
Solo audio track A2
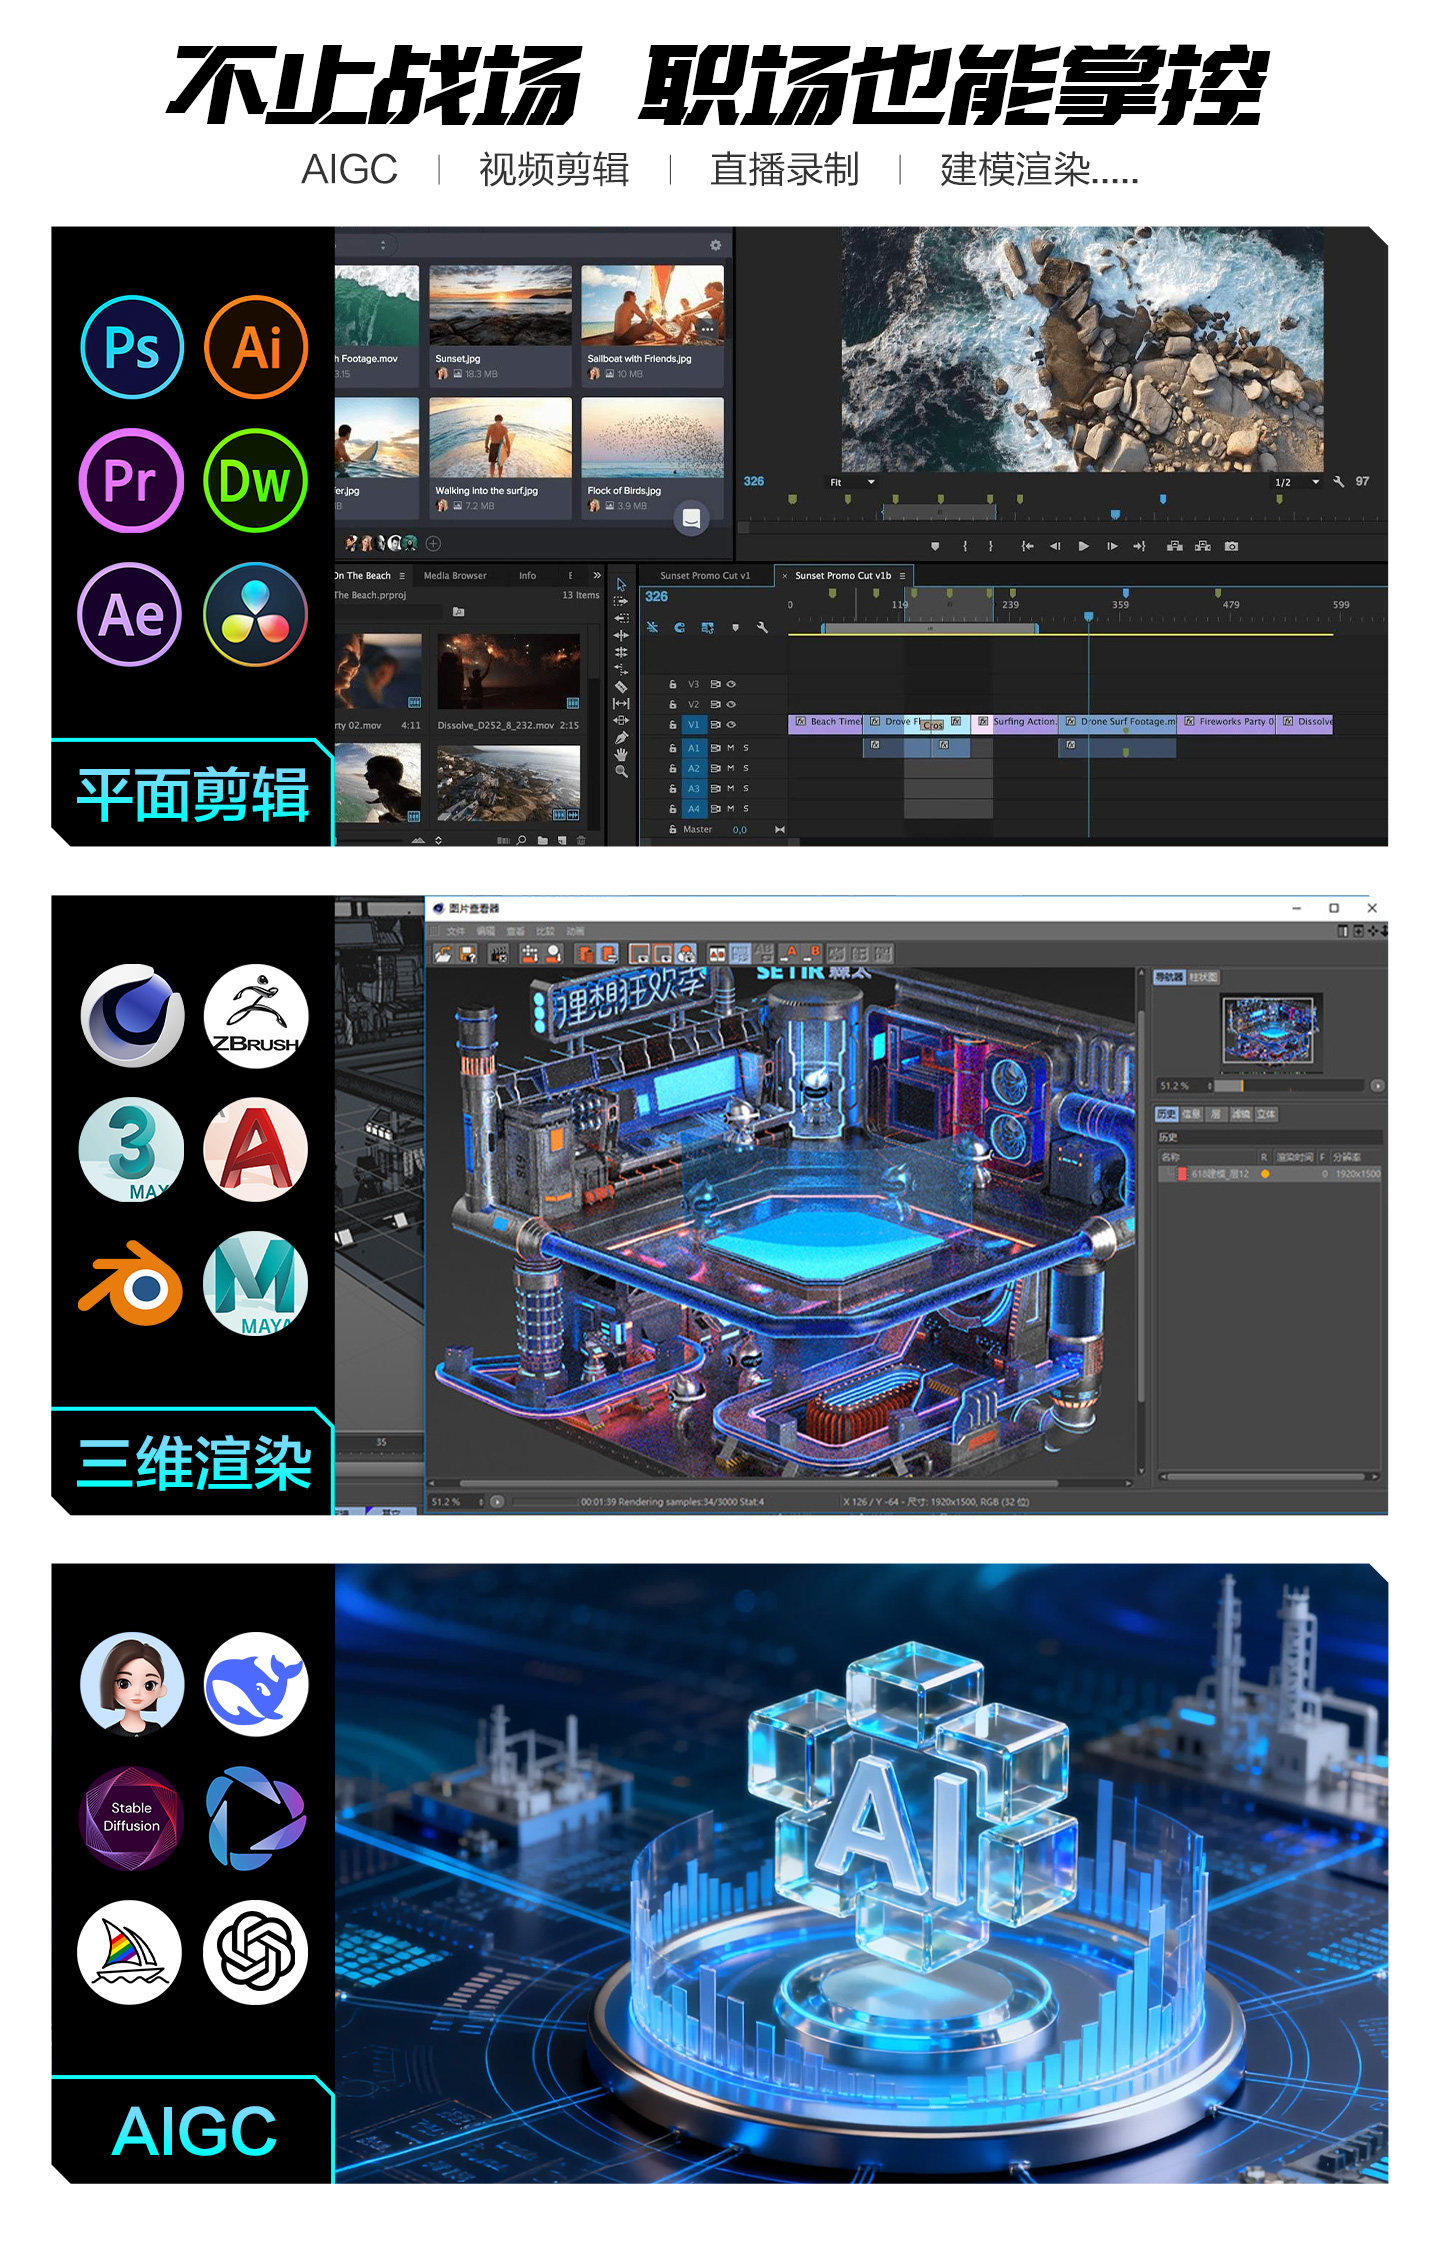click(746, 768)
